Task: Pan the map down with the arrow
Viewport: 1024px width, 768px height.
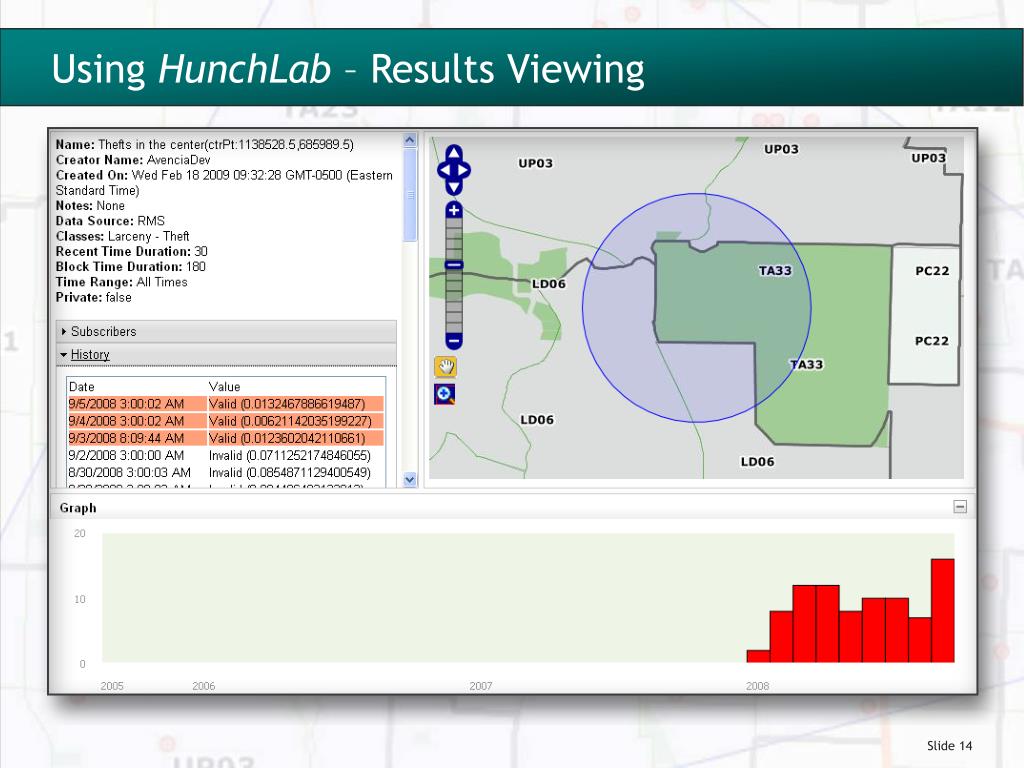Action: [454, 187]
